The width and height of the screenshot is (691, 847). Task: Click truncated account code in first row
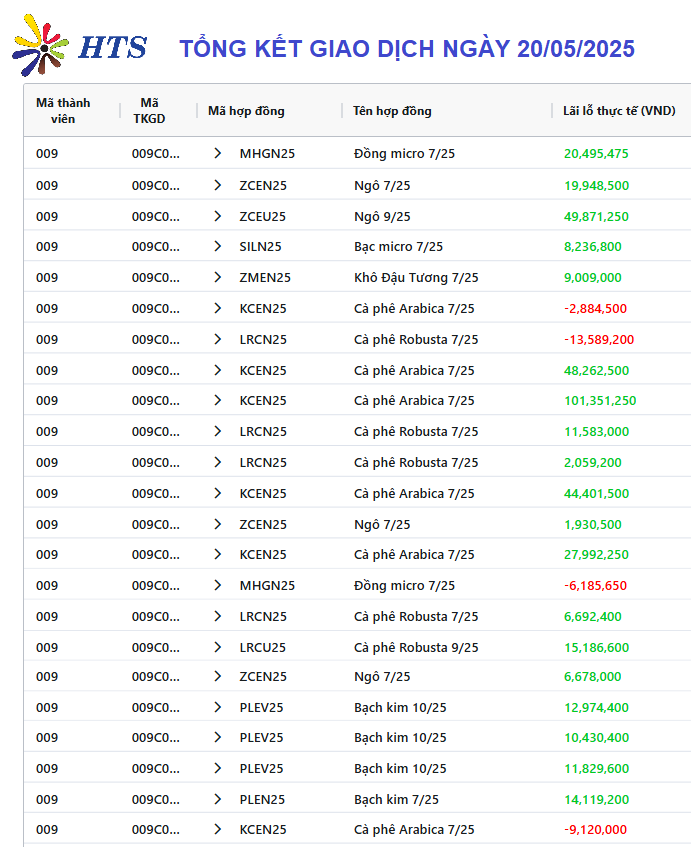tap(156, 153)
